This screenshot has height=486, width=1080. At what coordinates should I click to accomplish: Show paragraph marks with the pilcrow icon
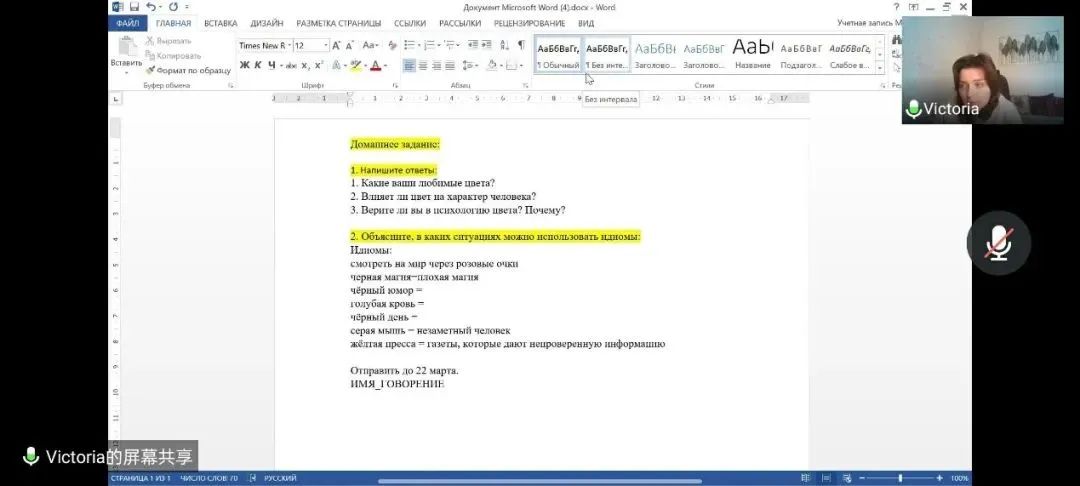520,45
